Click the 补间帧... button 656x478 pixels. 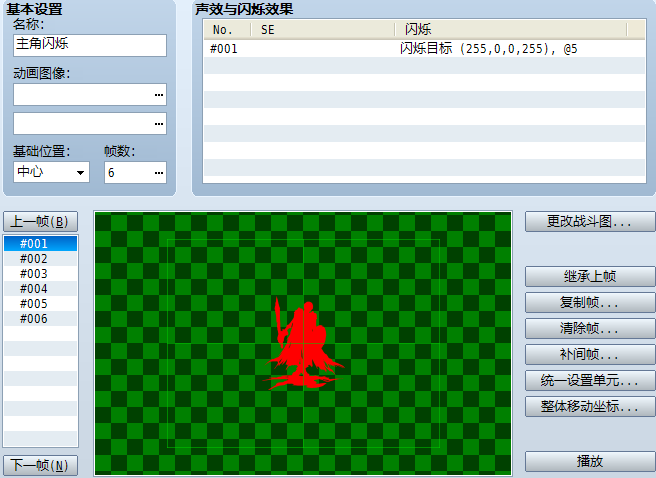click(x=590, y=354)
